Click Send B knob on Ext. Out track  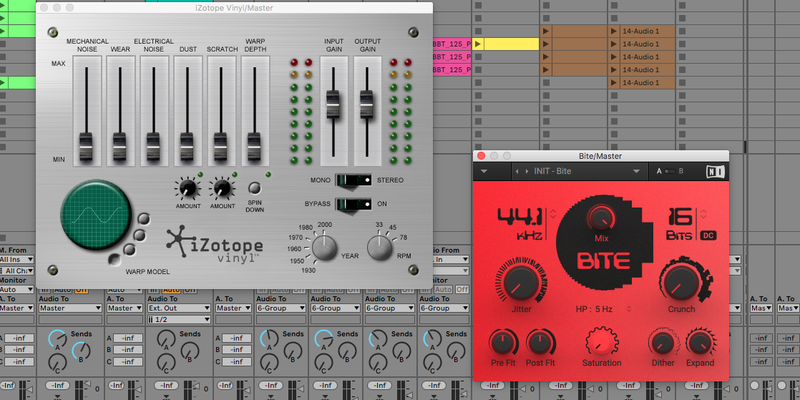pyautogui.click(x=190, y=351)
